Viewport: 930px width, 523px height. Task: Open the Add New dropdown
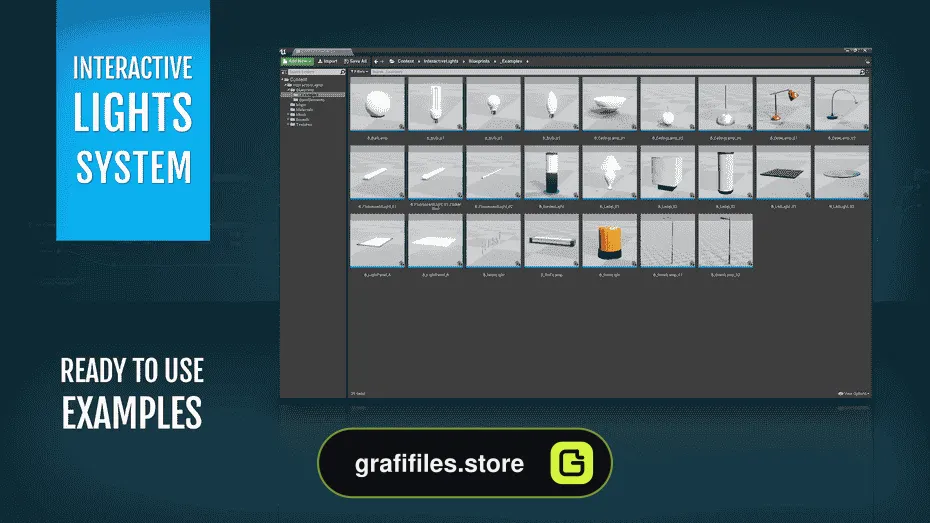coord(297,61)
